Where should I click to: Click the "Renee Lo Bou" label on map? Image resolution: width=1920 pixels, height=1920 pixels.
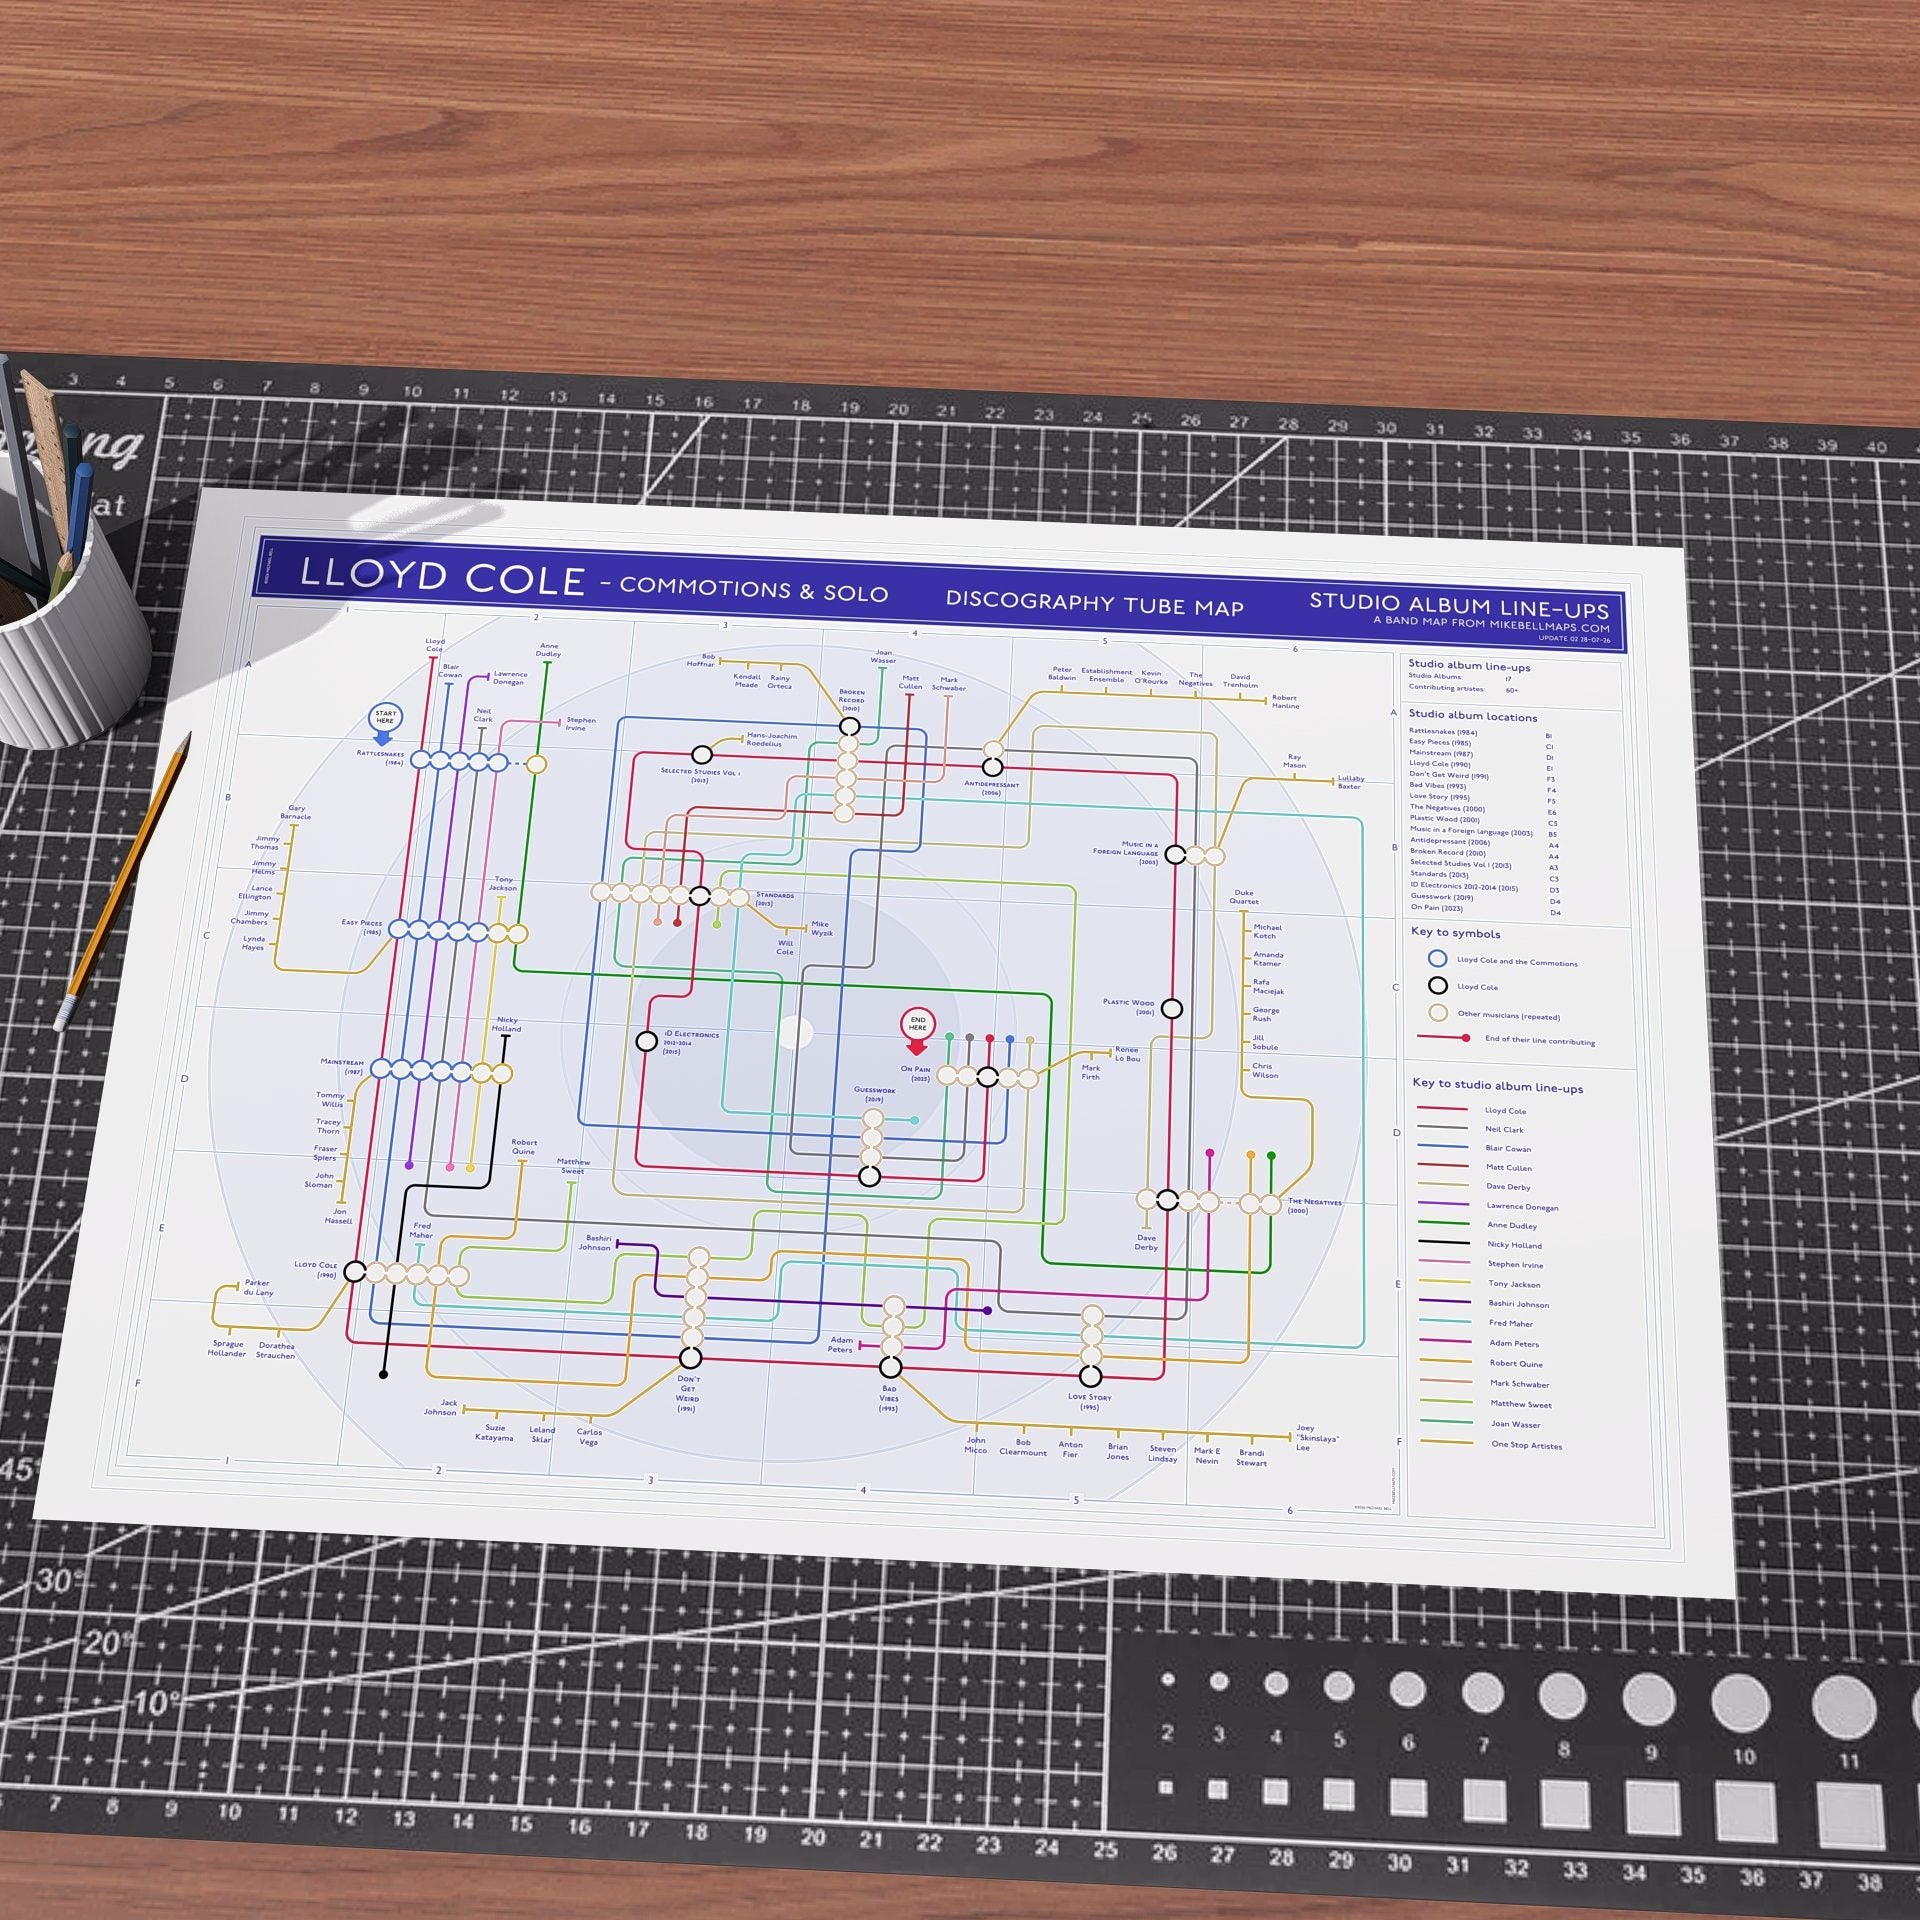click(1127, 1054)
